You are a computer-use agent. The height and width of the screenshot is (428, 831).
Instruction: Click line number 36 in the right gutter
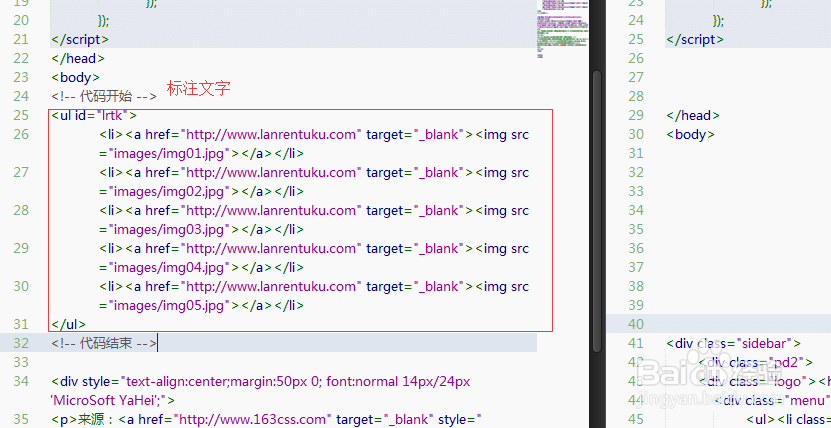coord(636,248)
